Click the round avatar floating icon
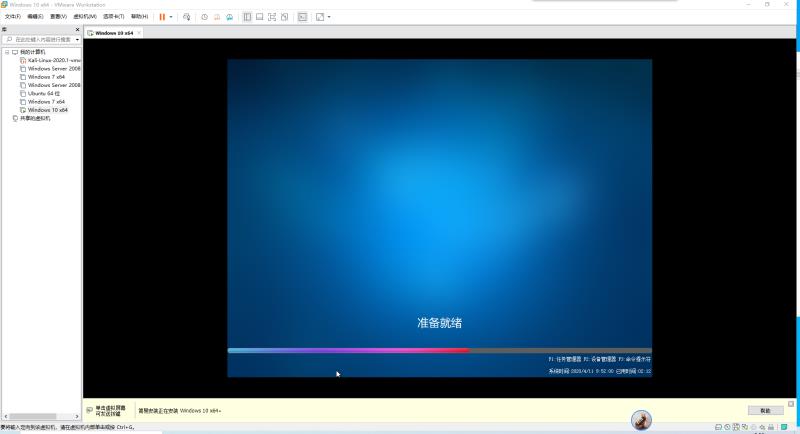The image size is (800, 434). 641,420
